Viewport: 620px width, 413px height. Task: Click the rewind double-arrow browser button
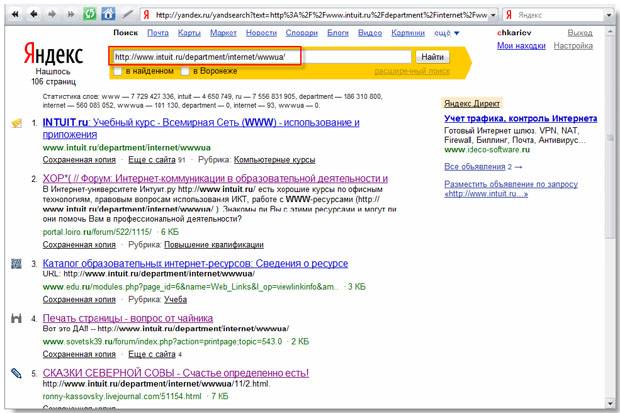[x=15, y=15]
